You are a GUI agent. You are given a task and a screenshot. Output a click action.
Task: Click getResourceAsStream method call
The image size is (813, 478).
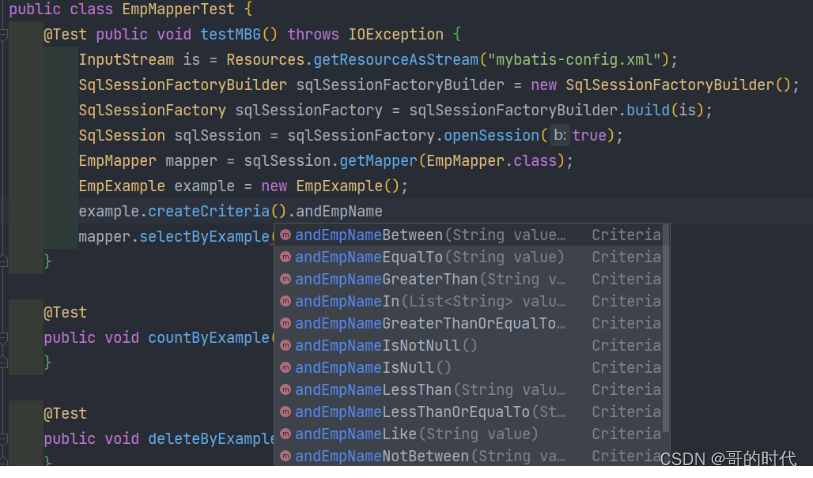point(396,60)
